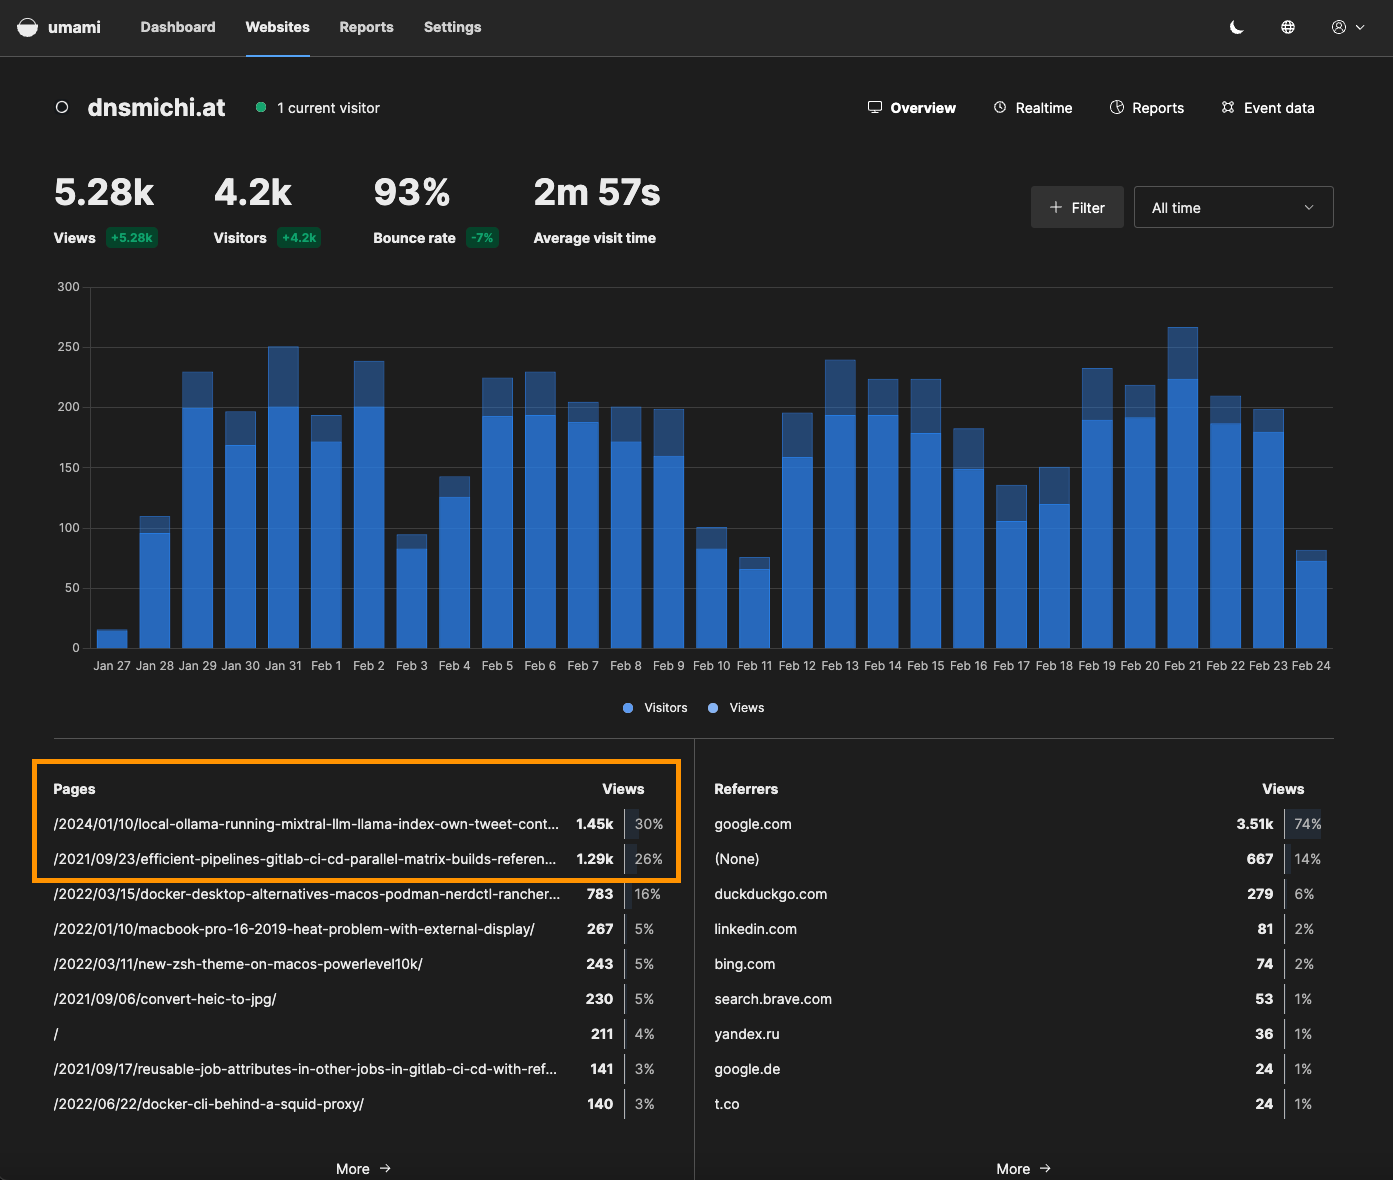Click the website Reports chart icon
1393x1180 pixels.
pyautogui.click(x=1117, y=107)
